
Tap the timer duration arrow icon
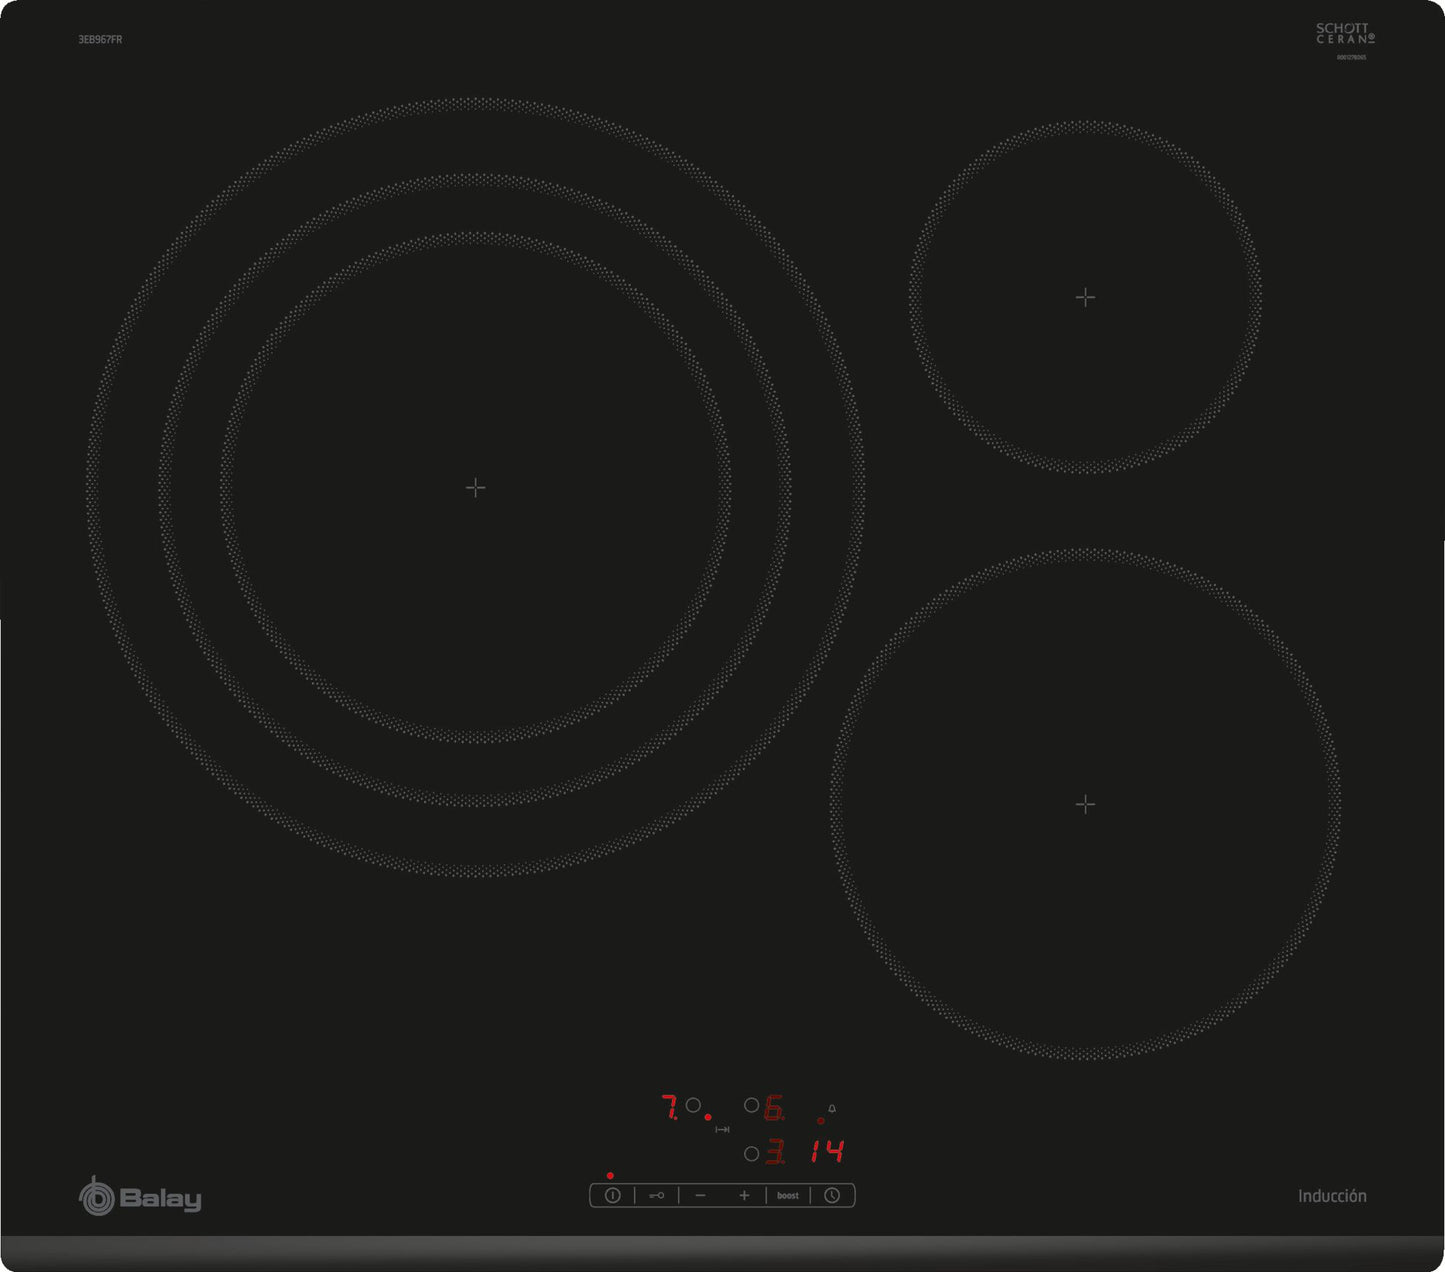(722, 1130)
